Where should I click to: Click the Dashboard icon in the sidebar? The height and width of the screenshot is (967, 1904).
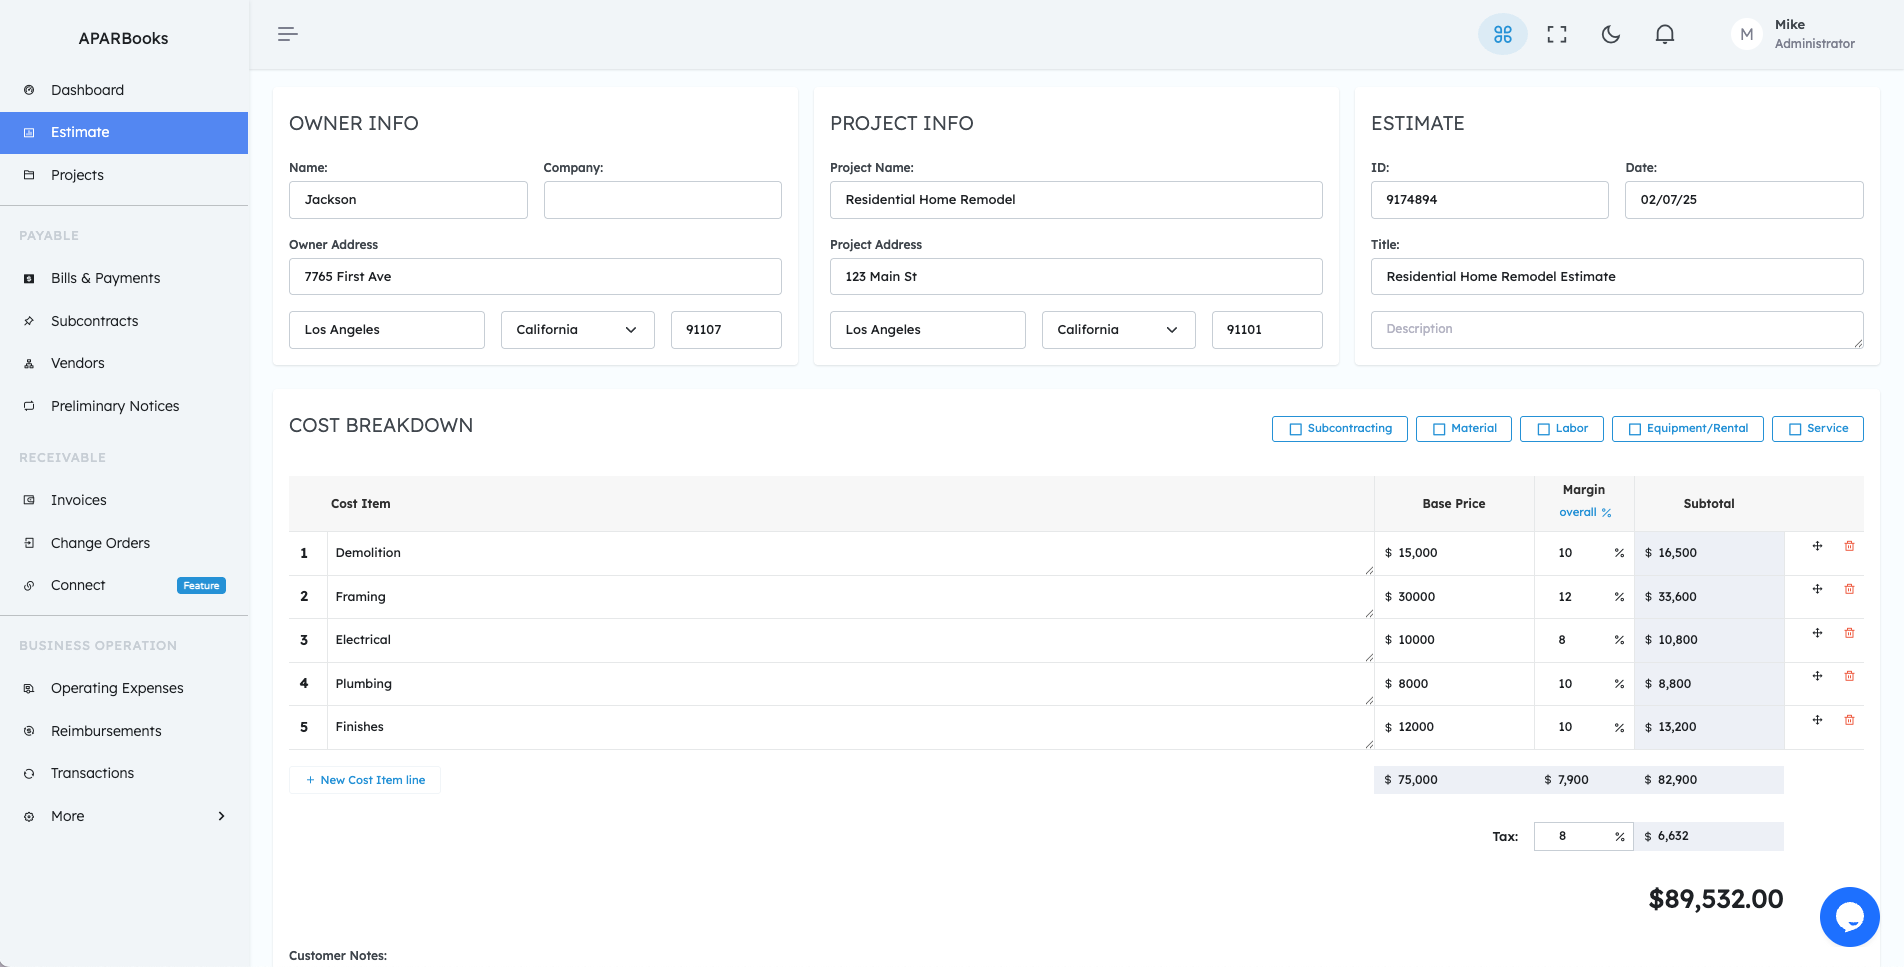29,90
